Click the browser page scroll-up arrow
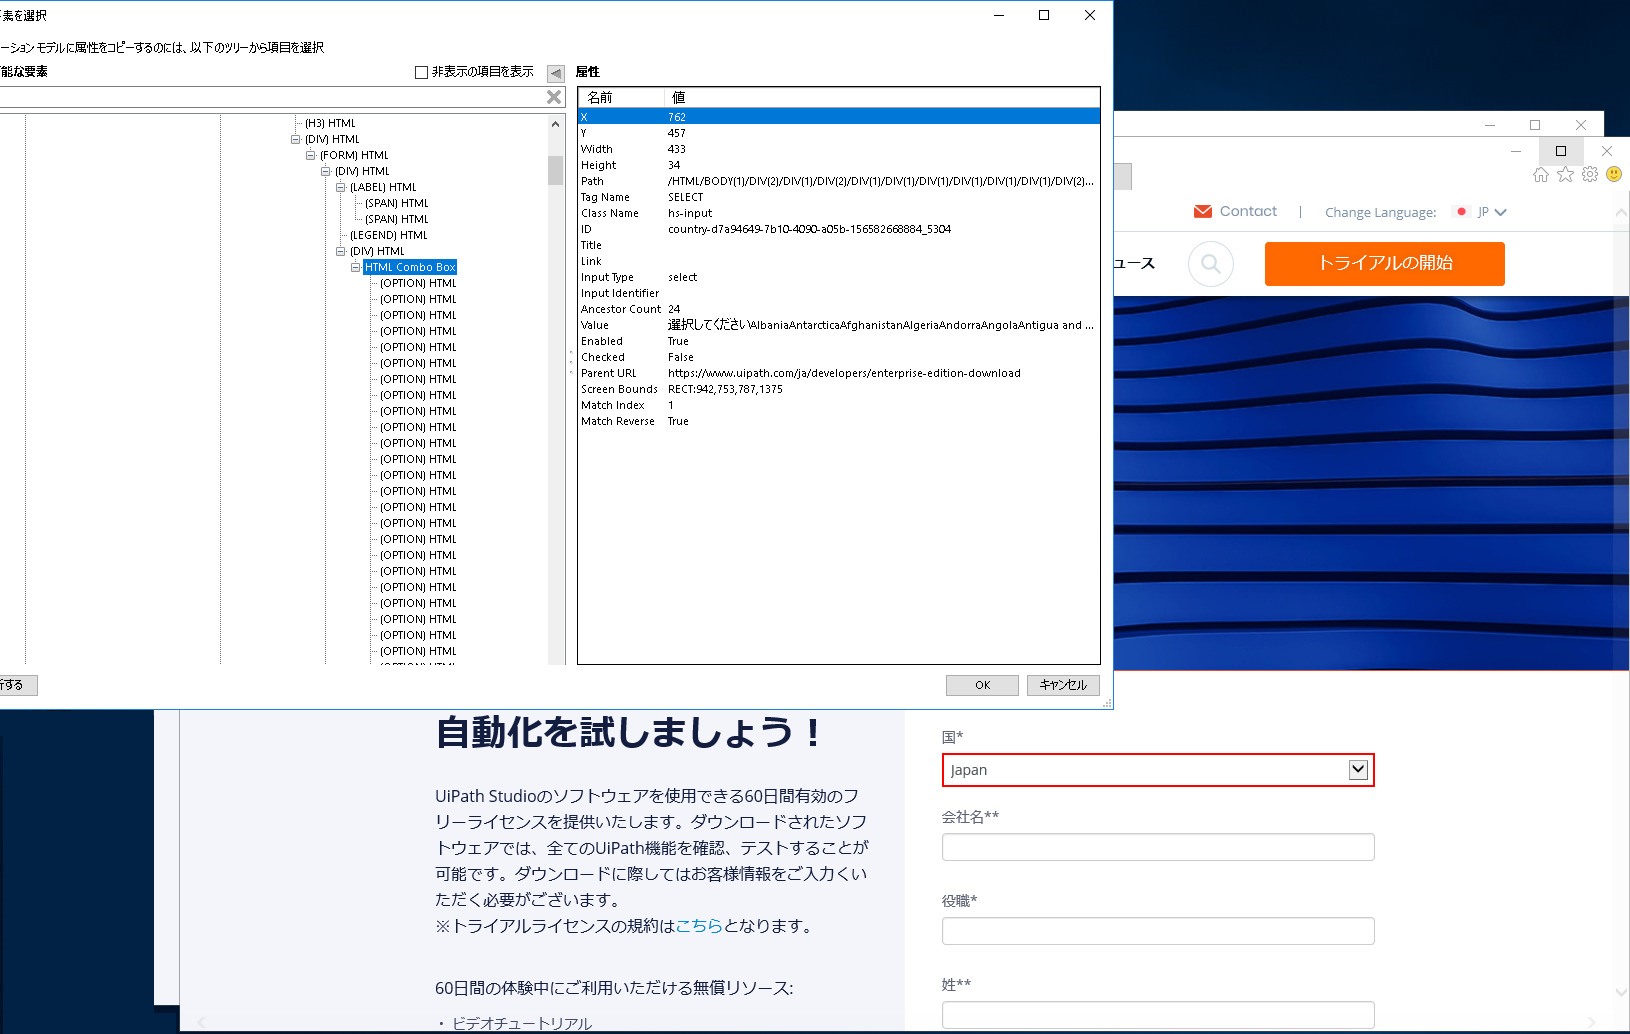1630x1034 pixels. (x=1621, y=212)
